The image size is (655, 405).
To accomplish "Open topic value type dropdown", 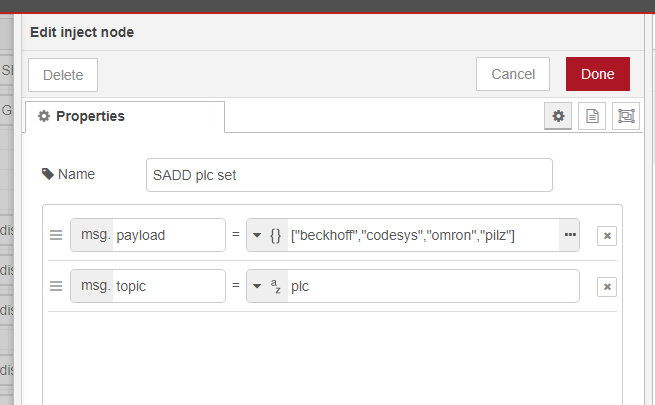I will pyautogui.click(x=257, y=286).
